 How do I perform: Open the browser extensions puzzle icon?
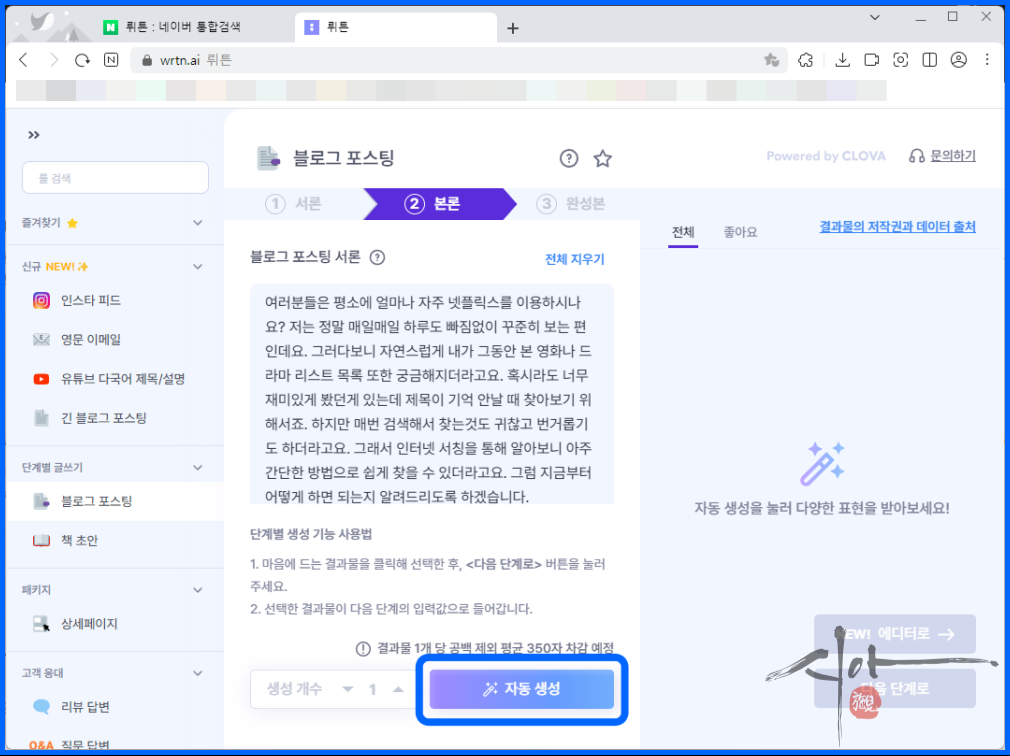pos(805,60)
